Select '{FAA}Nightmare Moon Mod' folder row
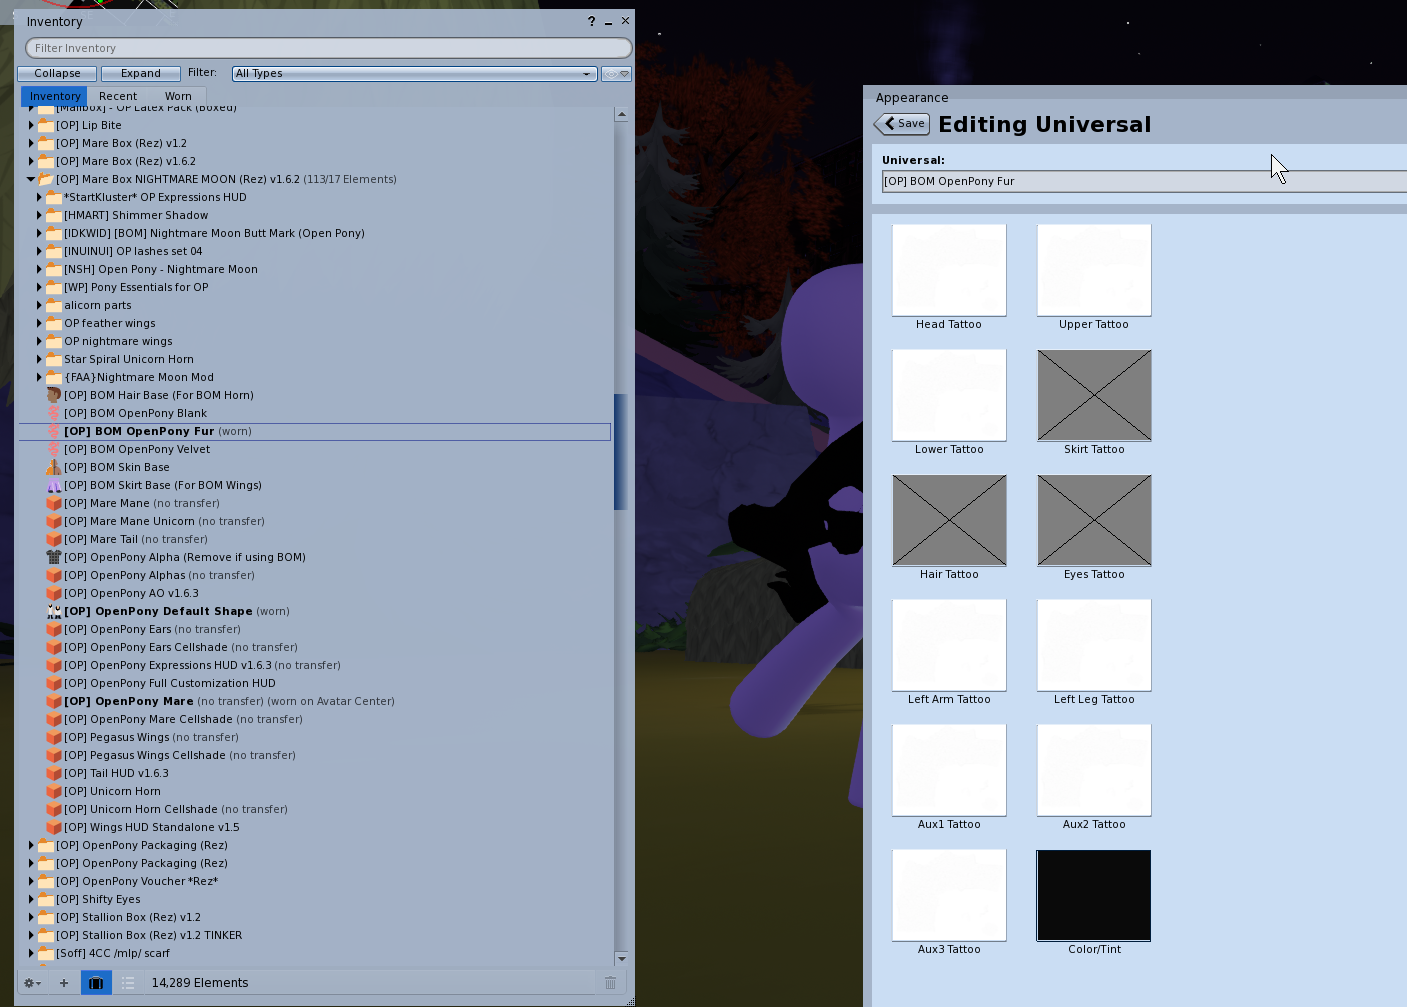The image size is (1407, 1007). 314,377
